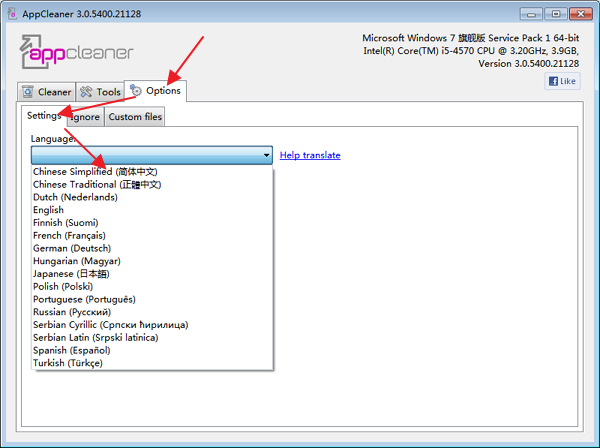
Task: Choose Chinese Simplified from language list
Action: 152,171
